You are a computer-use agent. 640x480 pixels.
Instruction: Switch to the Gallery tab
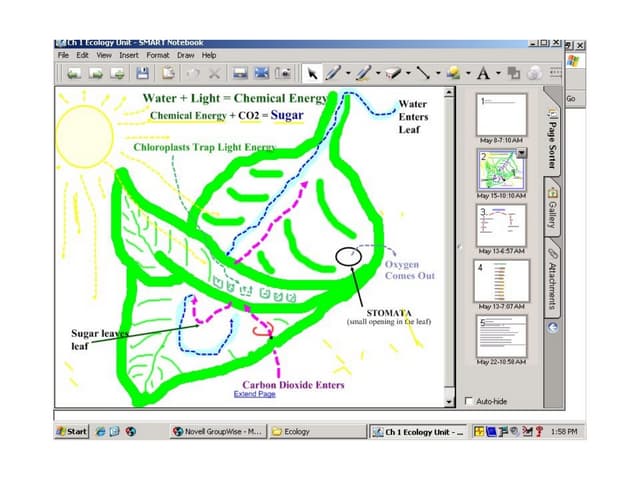coord(552,209)
